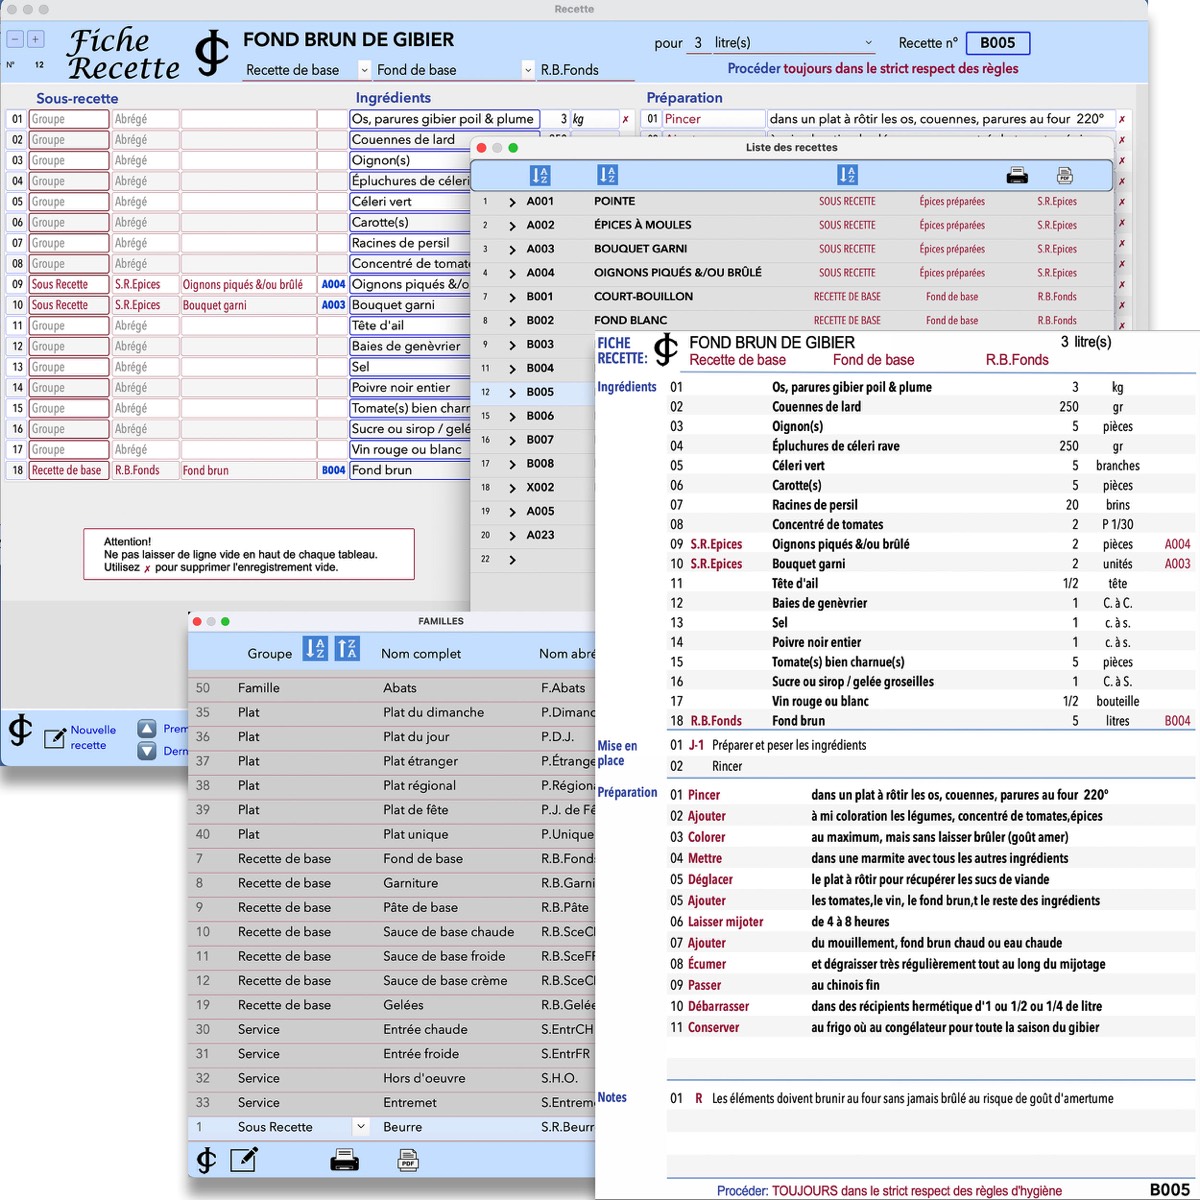Go to first record with up arrow
Image resolution: width=1200 pixels, height=1200 pixels.
tap(147, 729)
